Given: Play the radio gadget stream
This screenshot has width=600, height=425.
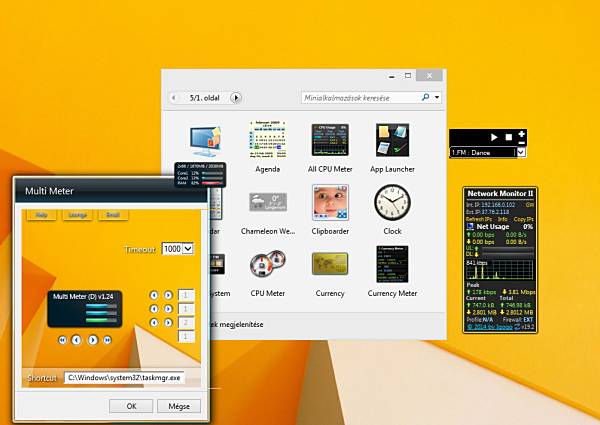Looking at the screenshot, I should (x=494, y=137).
